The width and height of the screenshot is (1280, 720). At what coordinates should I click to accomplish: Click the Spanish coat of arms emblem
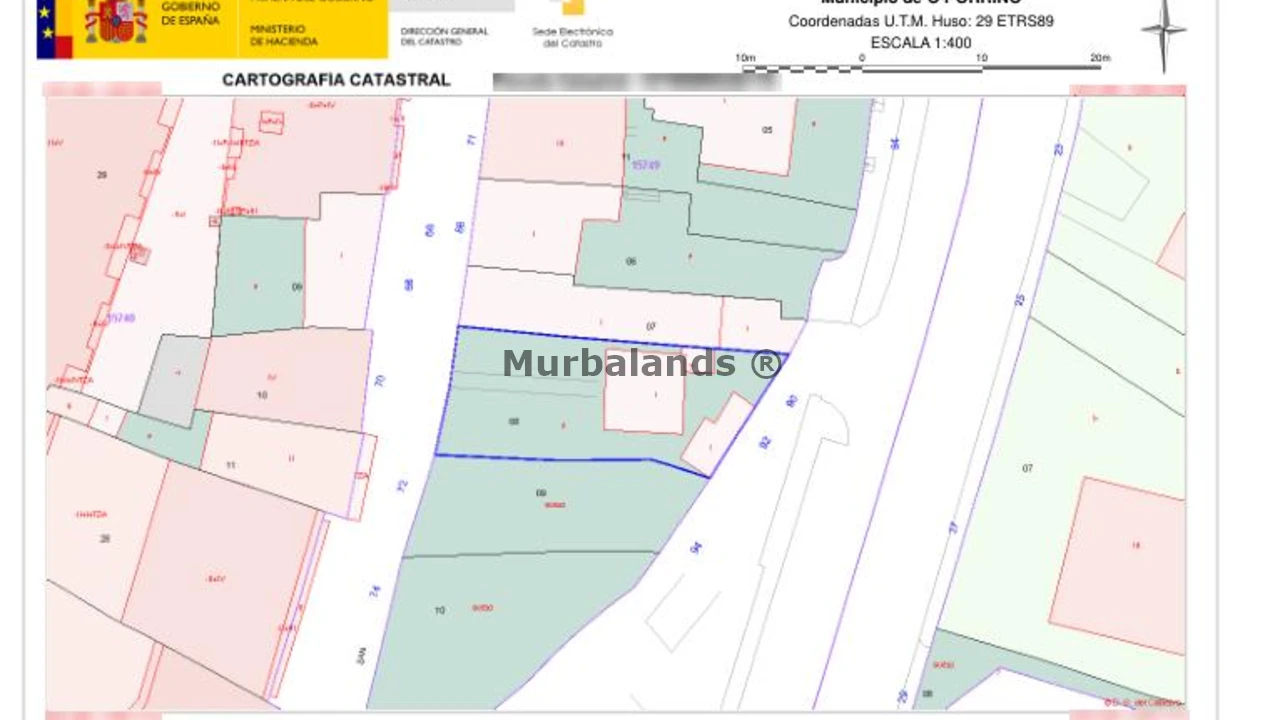(116, 22)
